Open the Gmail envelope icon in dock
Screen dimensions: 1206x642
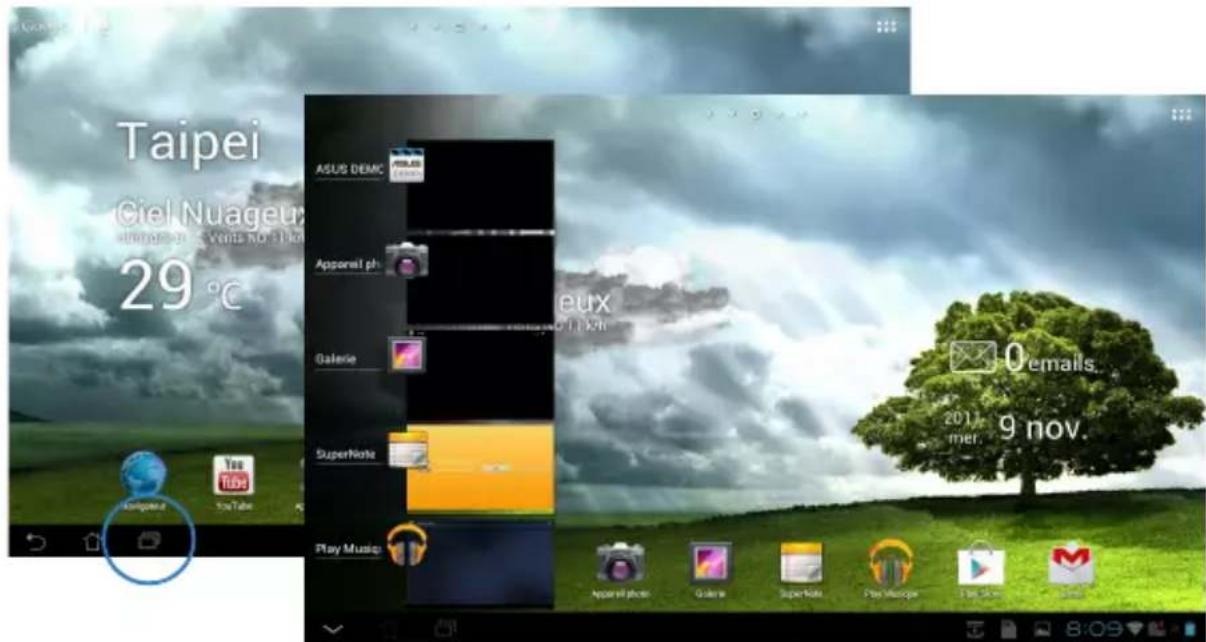[1070, 565]
